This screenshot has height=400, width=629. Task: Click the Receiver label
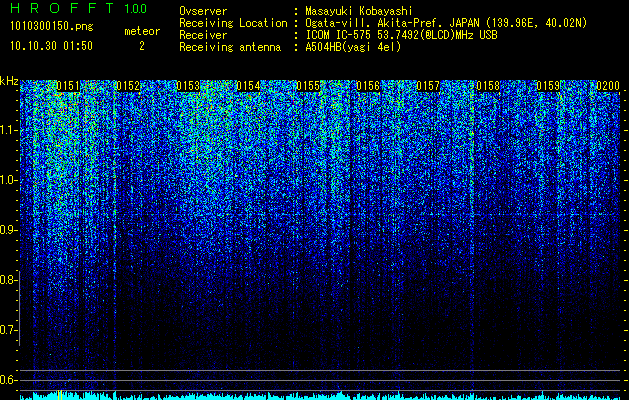point(203,35)
